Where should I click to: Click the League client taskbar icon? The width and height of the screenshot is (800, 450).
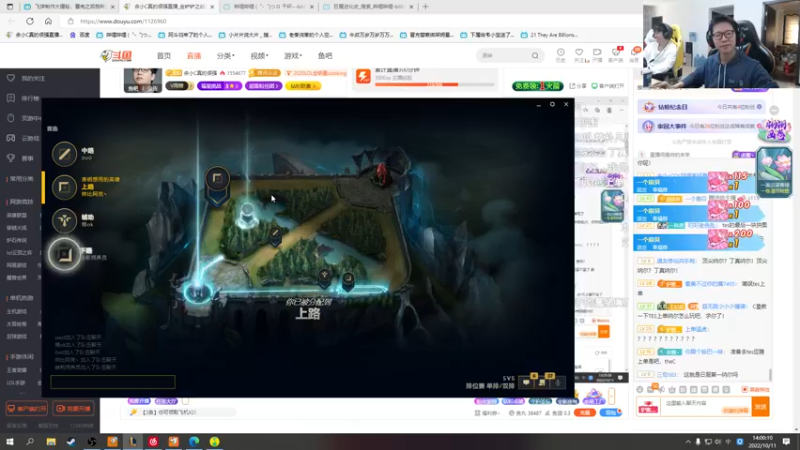(133, 441)
